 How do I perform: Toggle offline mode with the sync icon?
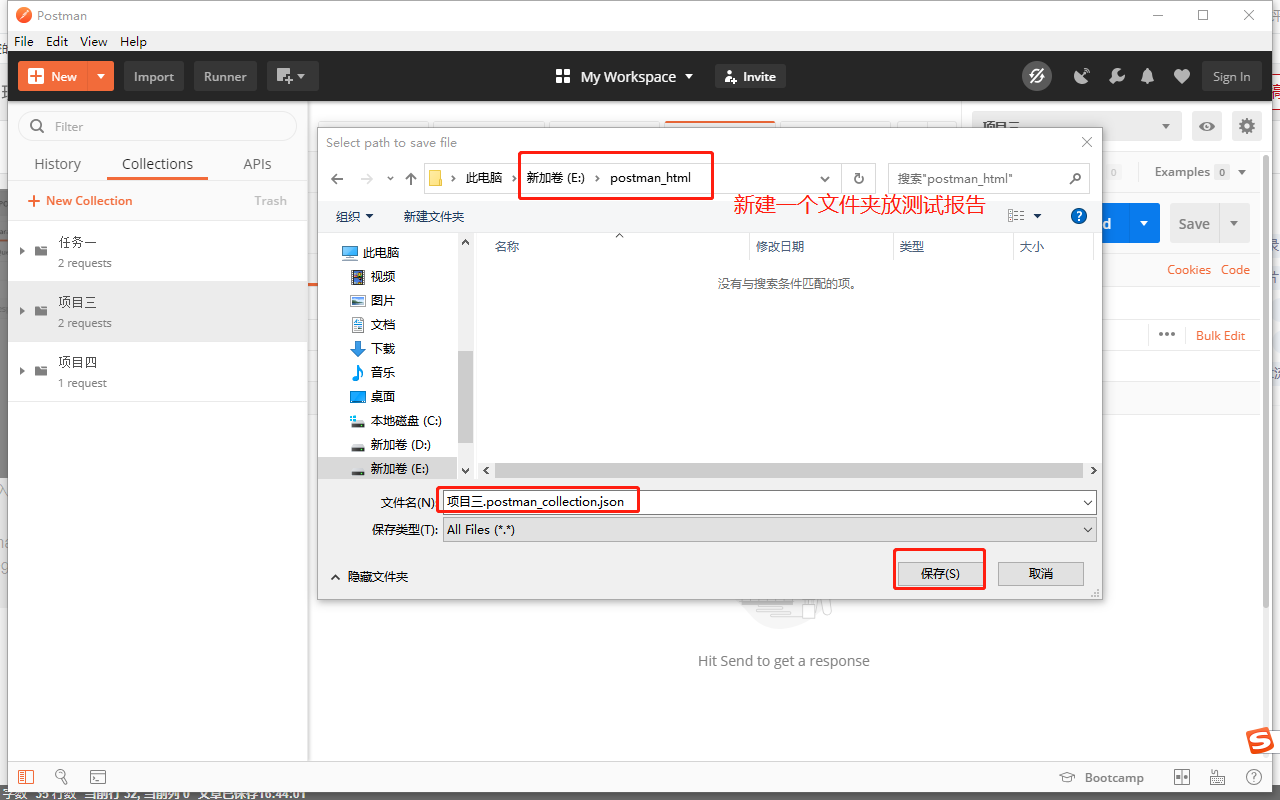[1037, 76]
